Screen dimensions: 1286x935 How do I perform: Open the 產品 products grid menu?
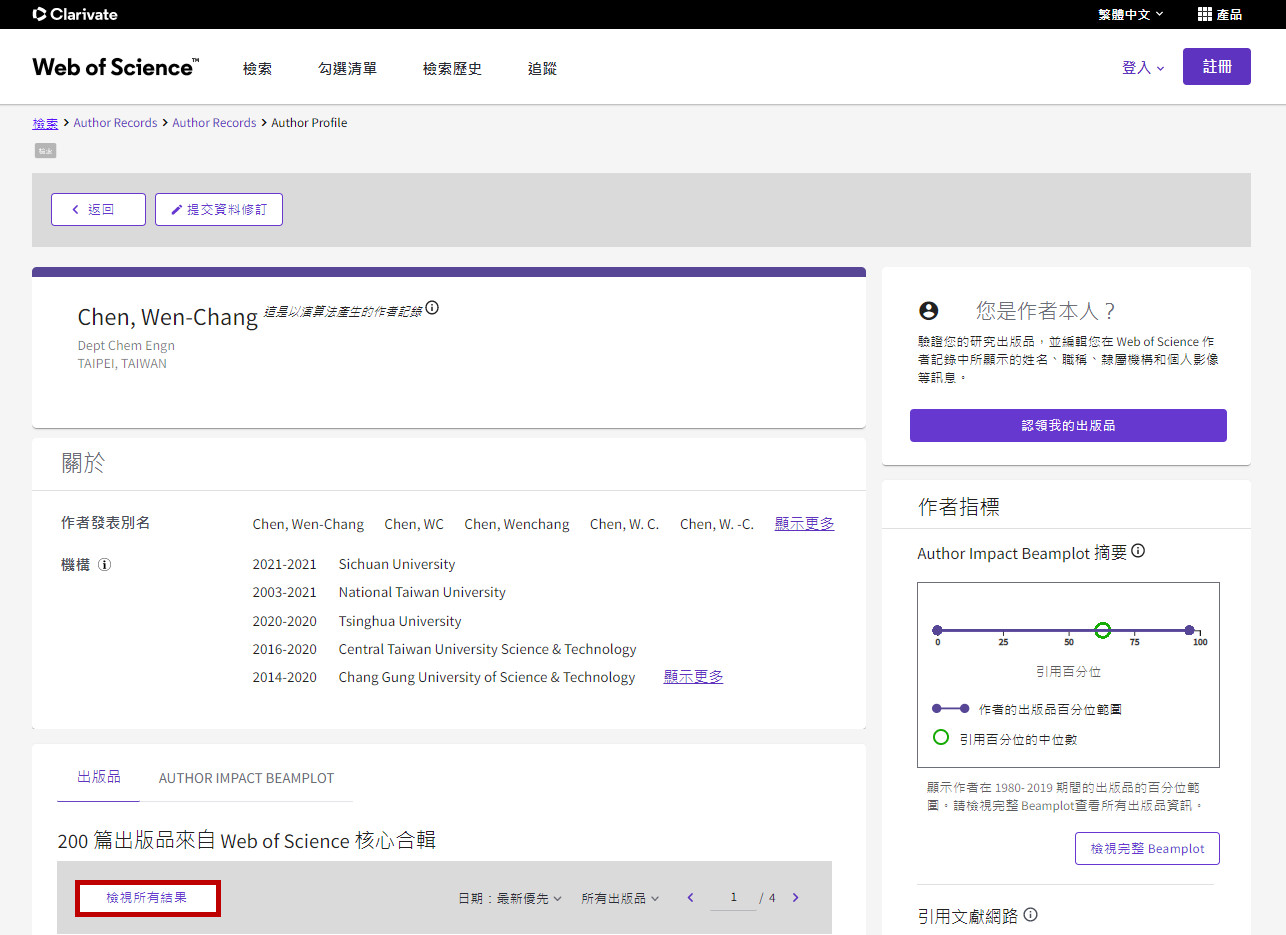1220,14
